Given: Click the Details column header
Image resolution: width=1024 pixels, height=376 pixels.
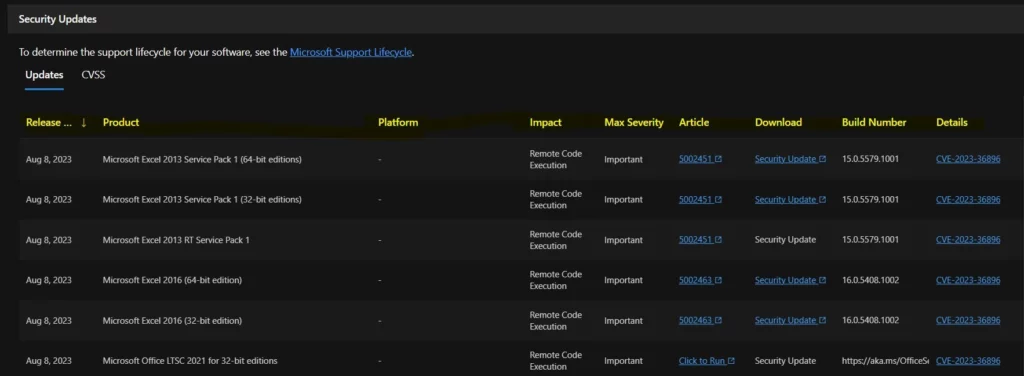Looking at the screenshot, I should click(952, 122).
